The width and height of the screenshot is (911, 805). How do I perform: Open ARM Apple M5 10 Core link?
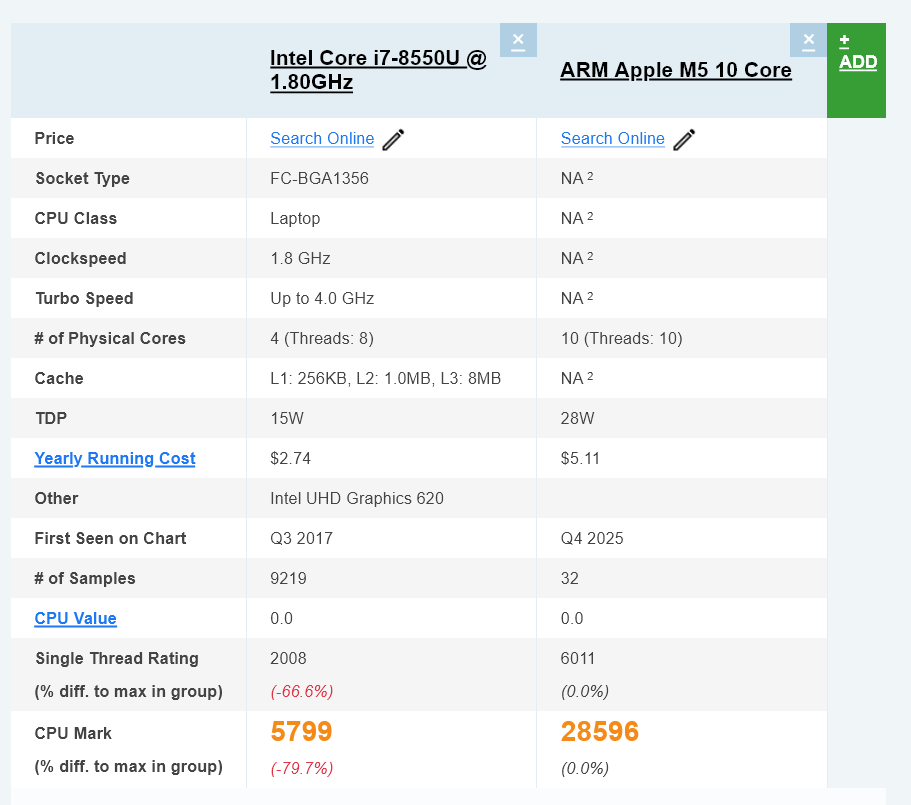click(676, 70)
